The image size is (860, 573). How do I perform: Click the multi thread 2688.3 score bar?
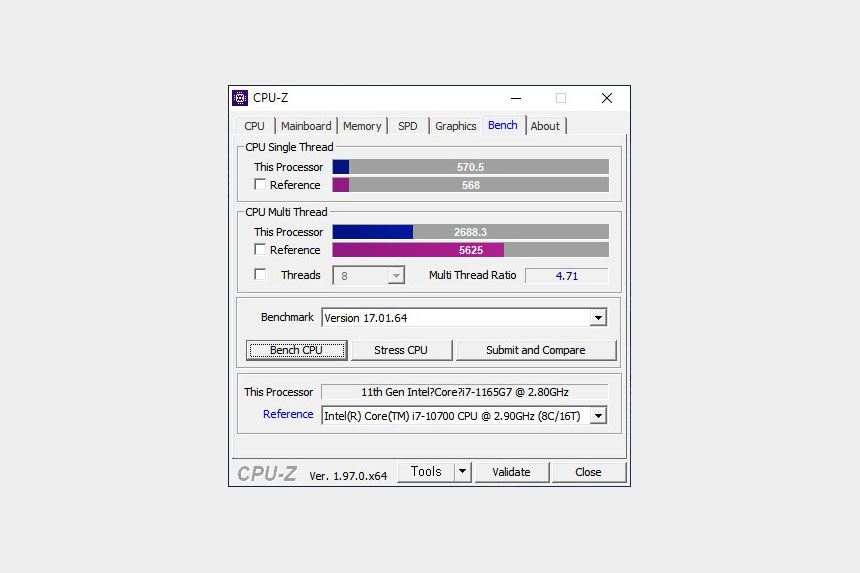point(471,232)
